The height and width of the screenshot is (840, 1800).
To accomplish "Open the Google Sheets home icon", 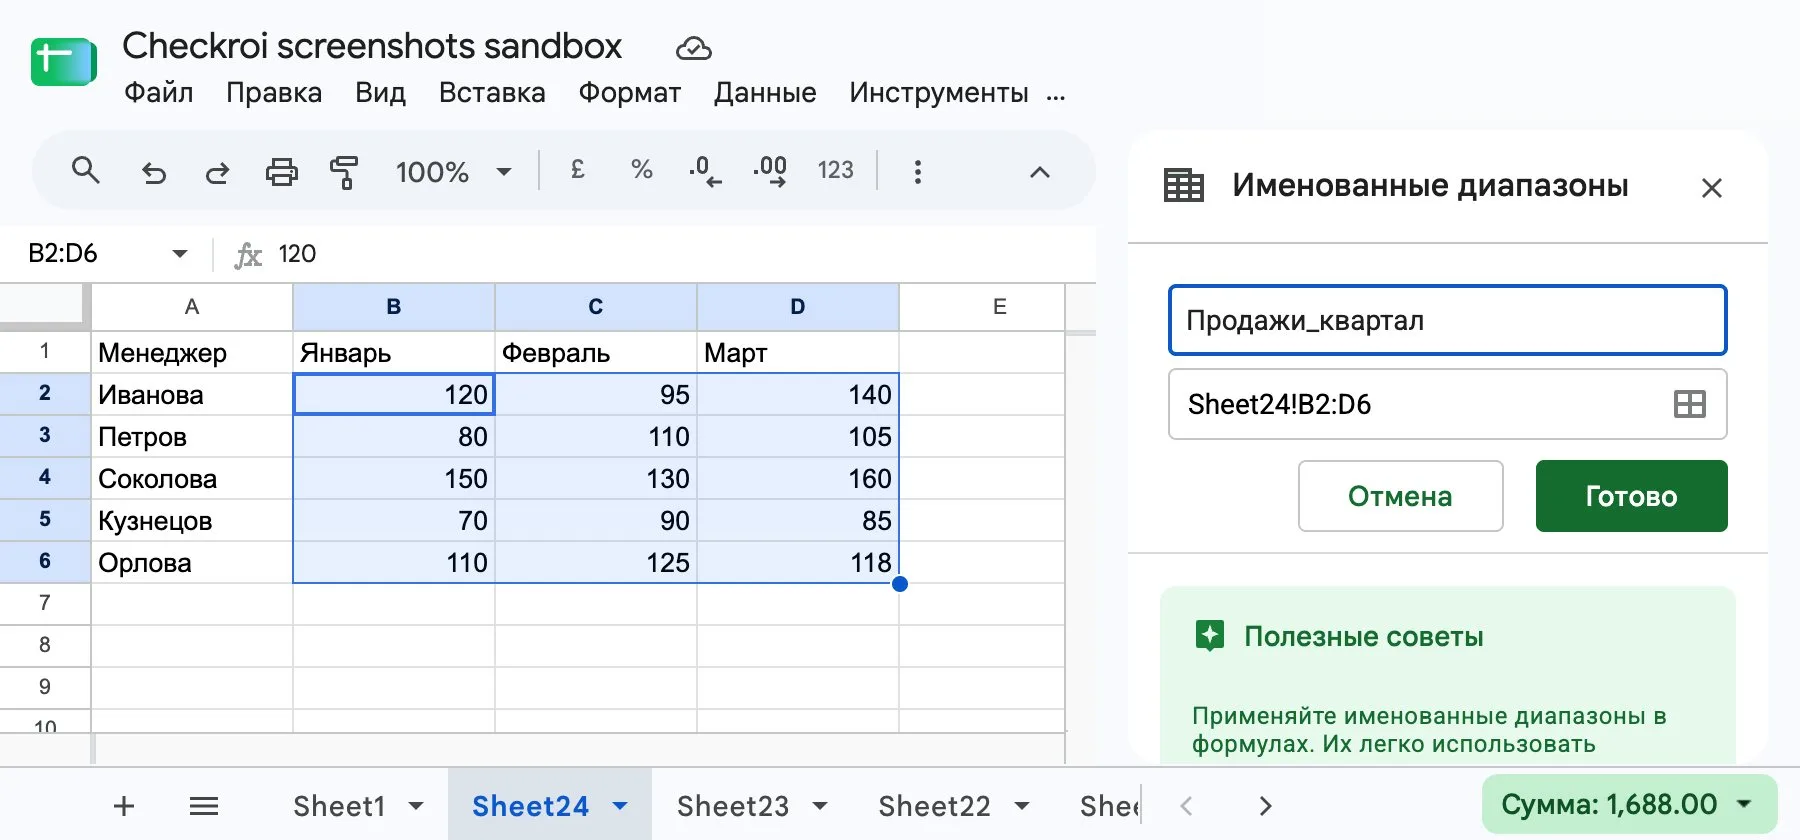I will (x=63, y=62).
